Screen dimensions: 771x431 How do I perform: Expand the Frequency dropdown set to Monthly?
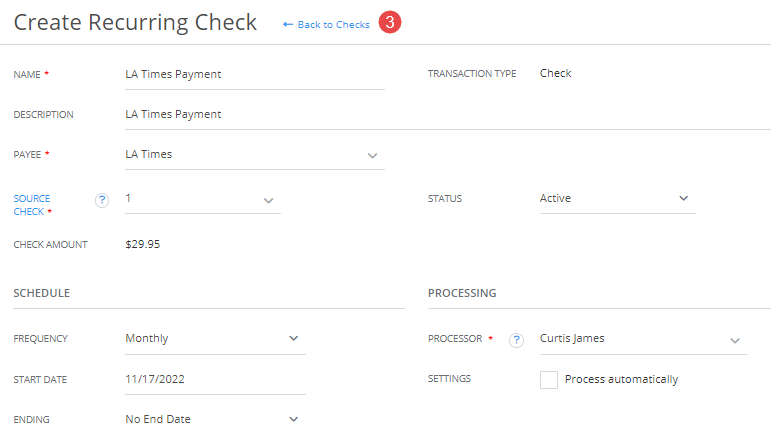pos(215,339)
